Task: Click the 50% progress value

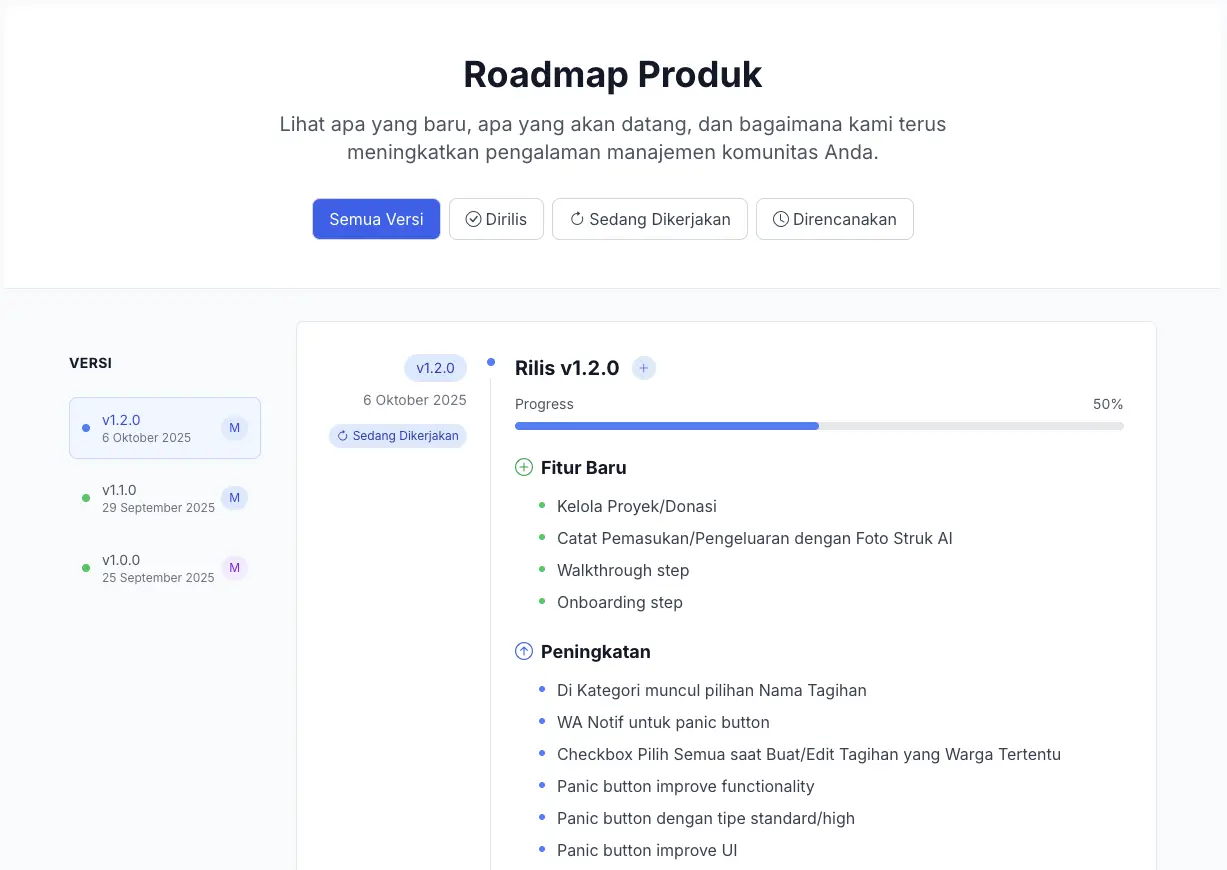Action: pos(1108,404)
